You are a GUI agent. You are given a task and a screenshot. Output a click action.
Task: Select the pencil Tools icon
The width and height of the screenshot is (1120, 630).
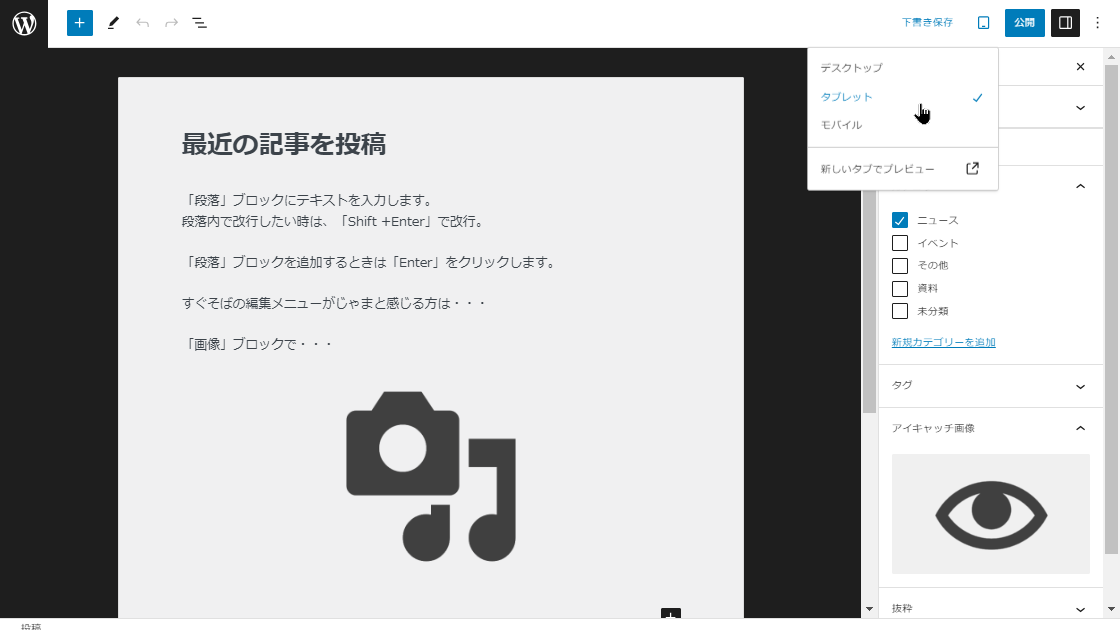click(113, 23)
